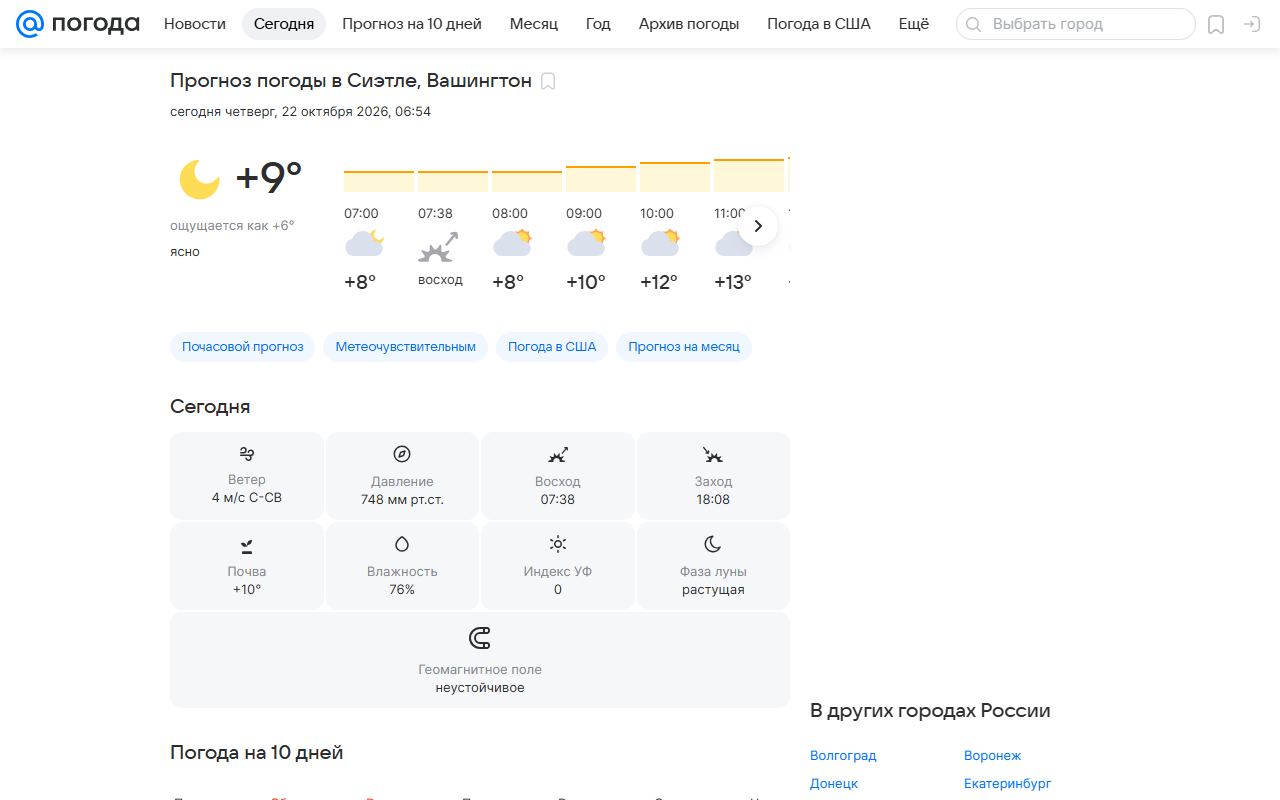Click the +12° value at 10:00
Image resolution: width=1280 pixels, height=800 pixels.
pyautogui.click(x=659, y=283)
